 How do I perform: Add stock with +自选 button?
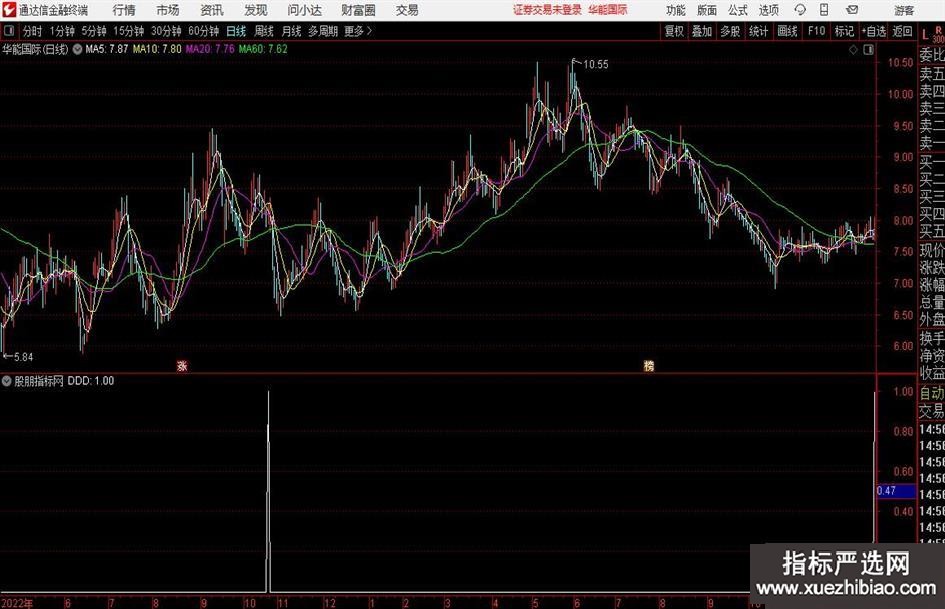[x=874, y=31]
